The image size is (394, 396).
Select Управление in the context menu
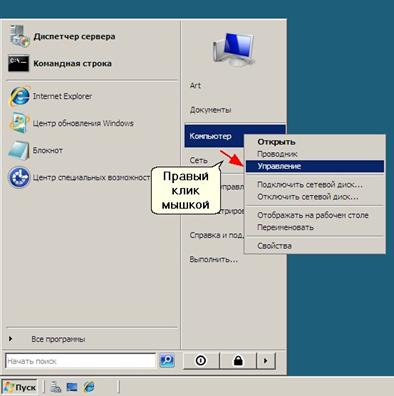(315, 166)
